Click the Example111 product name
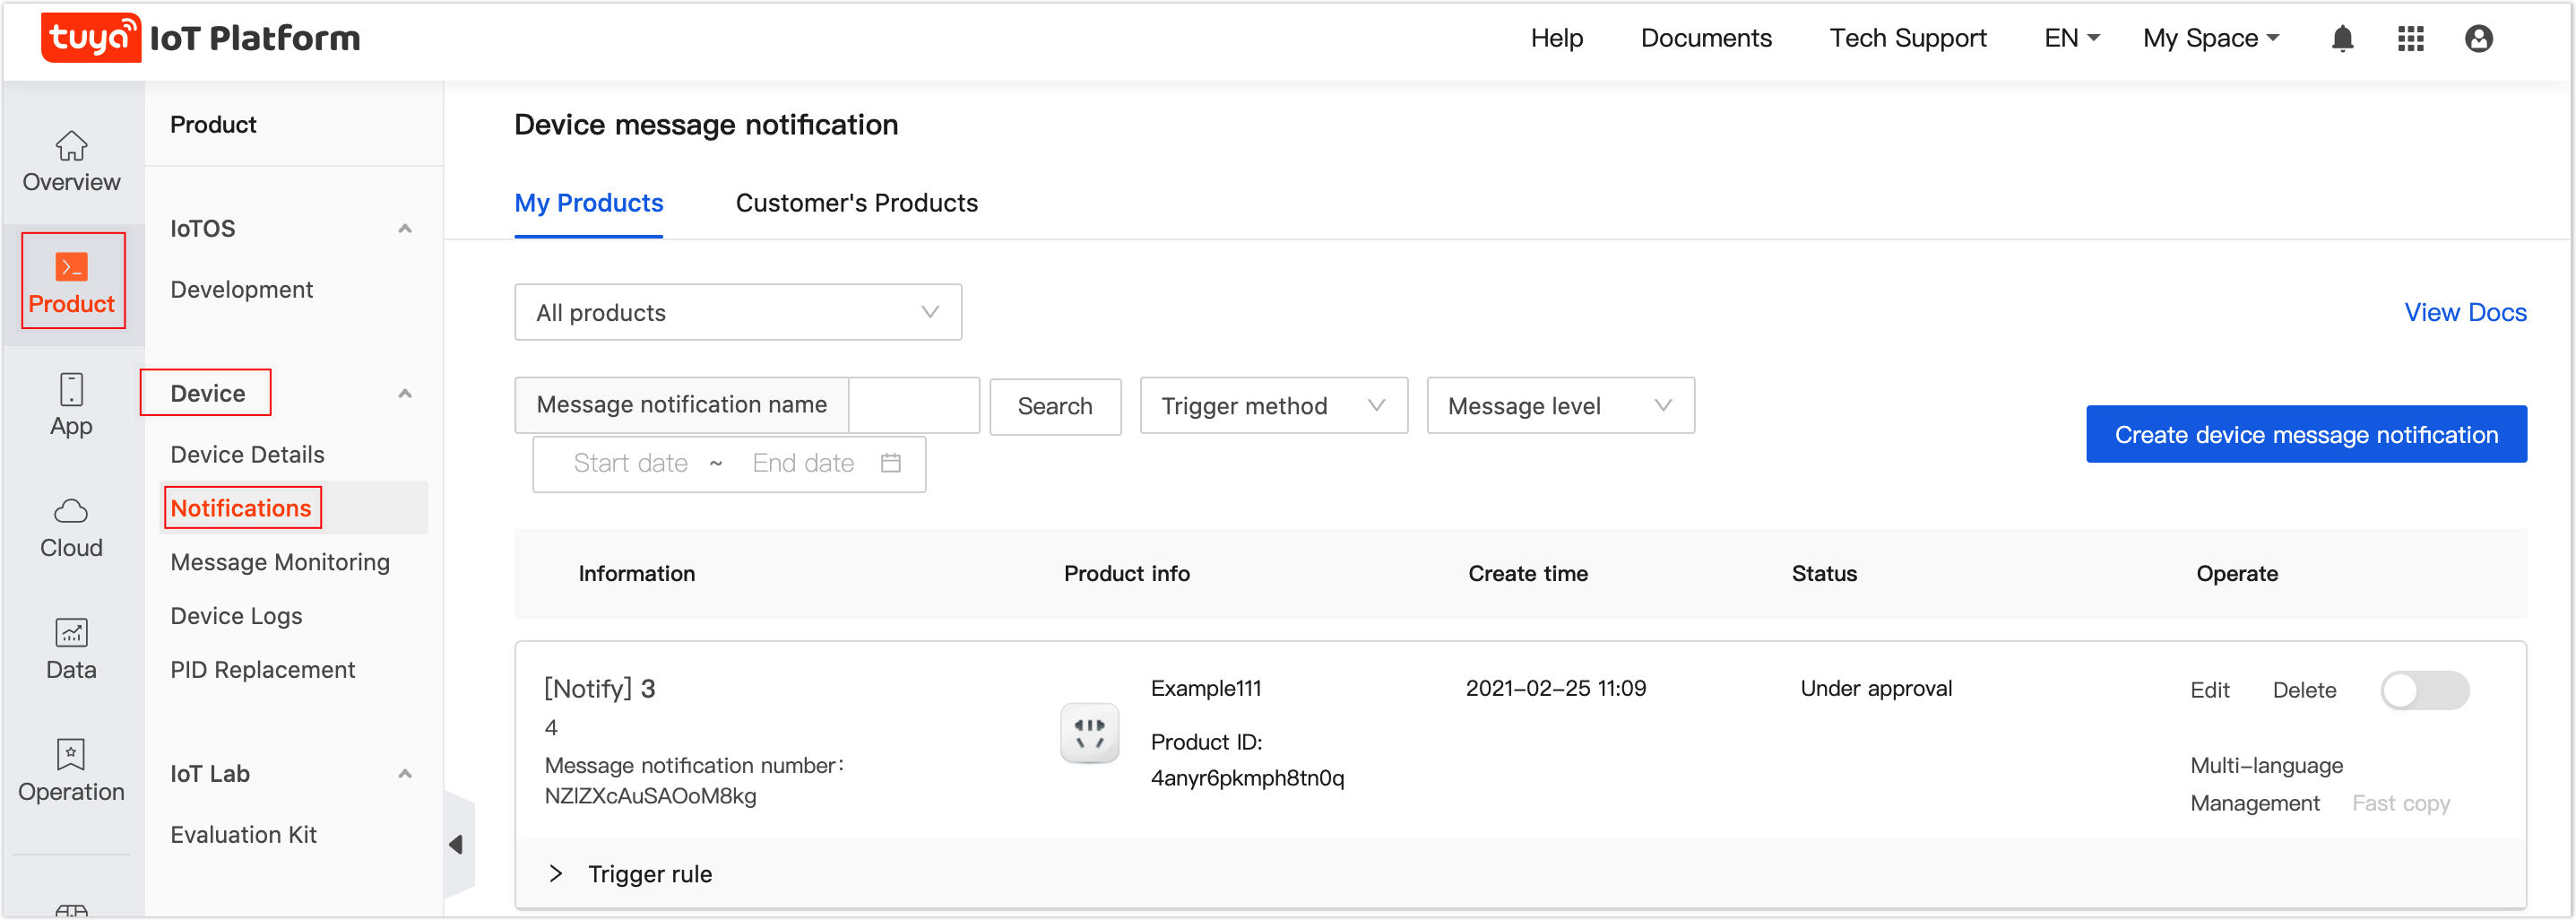This screenshot has width=2576, height=920. [x=1206, y=688]
